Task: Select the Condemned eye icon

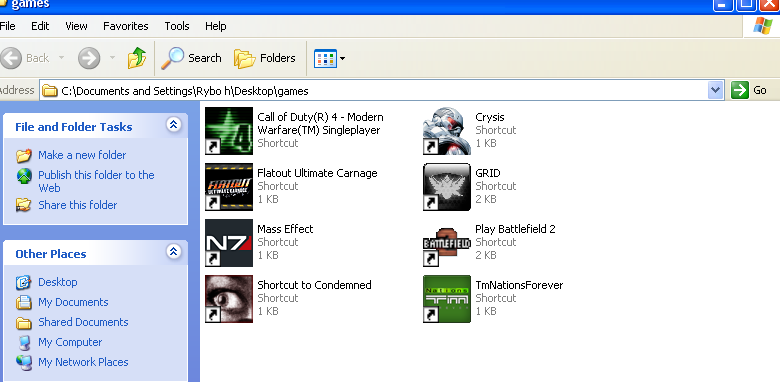Action: click(x=229, y=299)
